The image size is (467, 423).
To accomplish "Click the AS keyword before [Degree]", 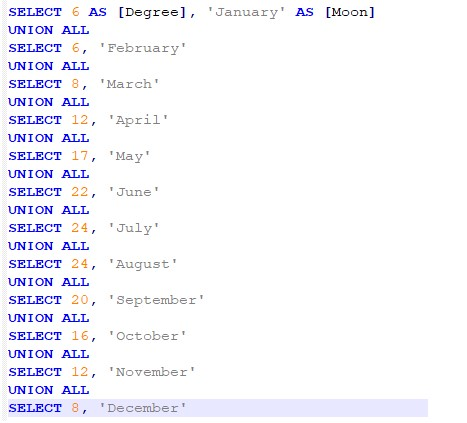I will pos(98,12).
